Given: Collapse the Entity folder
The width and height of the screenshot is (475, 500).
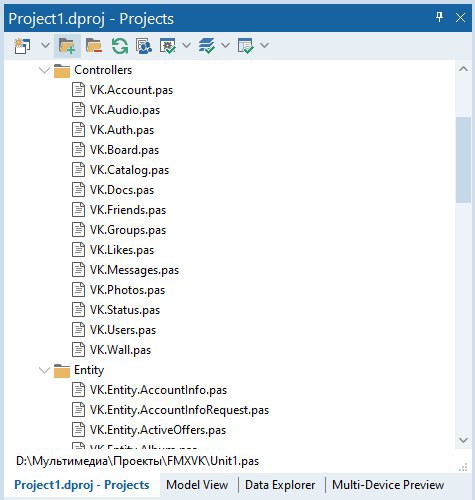Looking at the screenshot, I should 44,370.
